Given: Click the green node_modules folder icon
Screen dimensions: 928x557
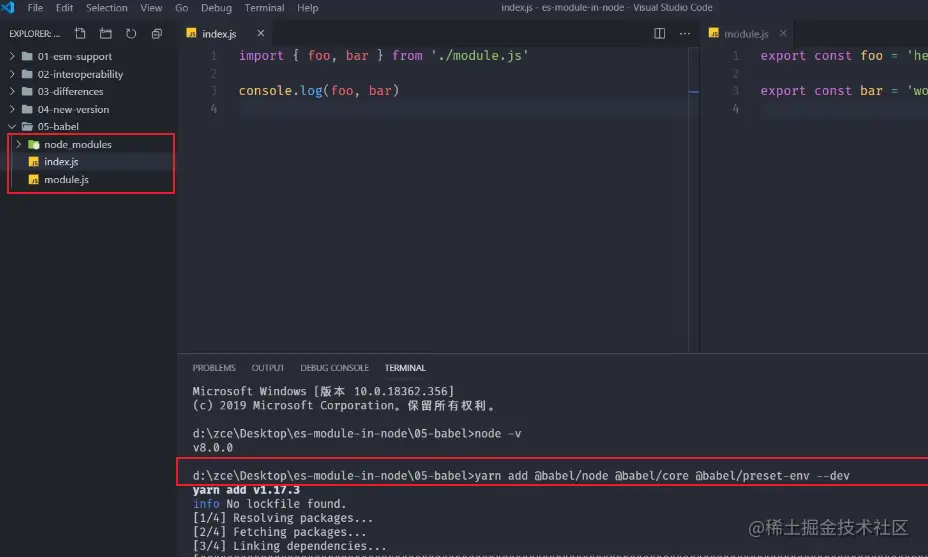Looking at the screenshot, I should click(x=34, y=144).
